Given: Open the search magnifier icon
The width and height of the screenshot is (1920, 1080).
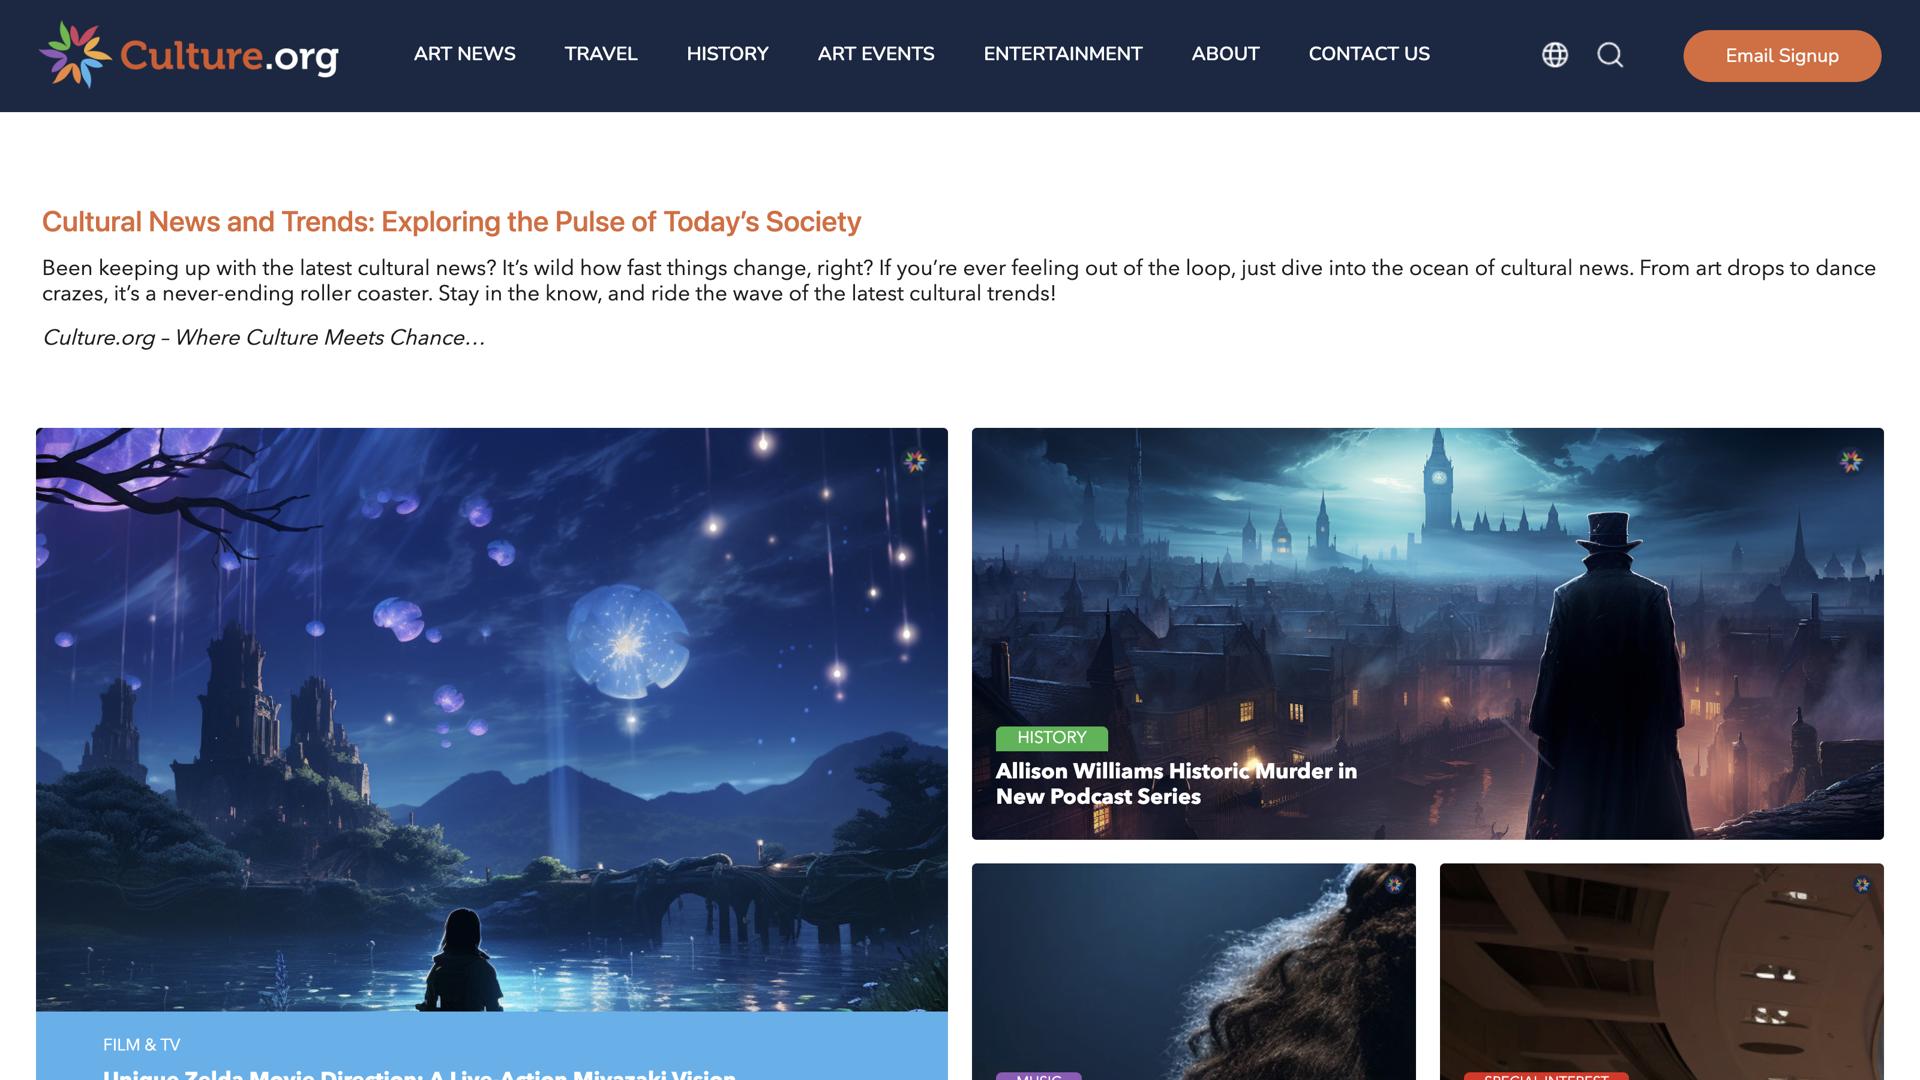Looking at the screenshot, I should [1610, 55].
